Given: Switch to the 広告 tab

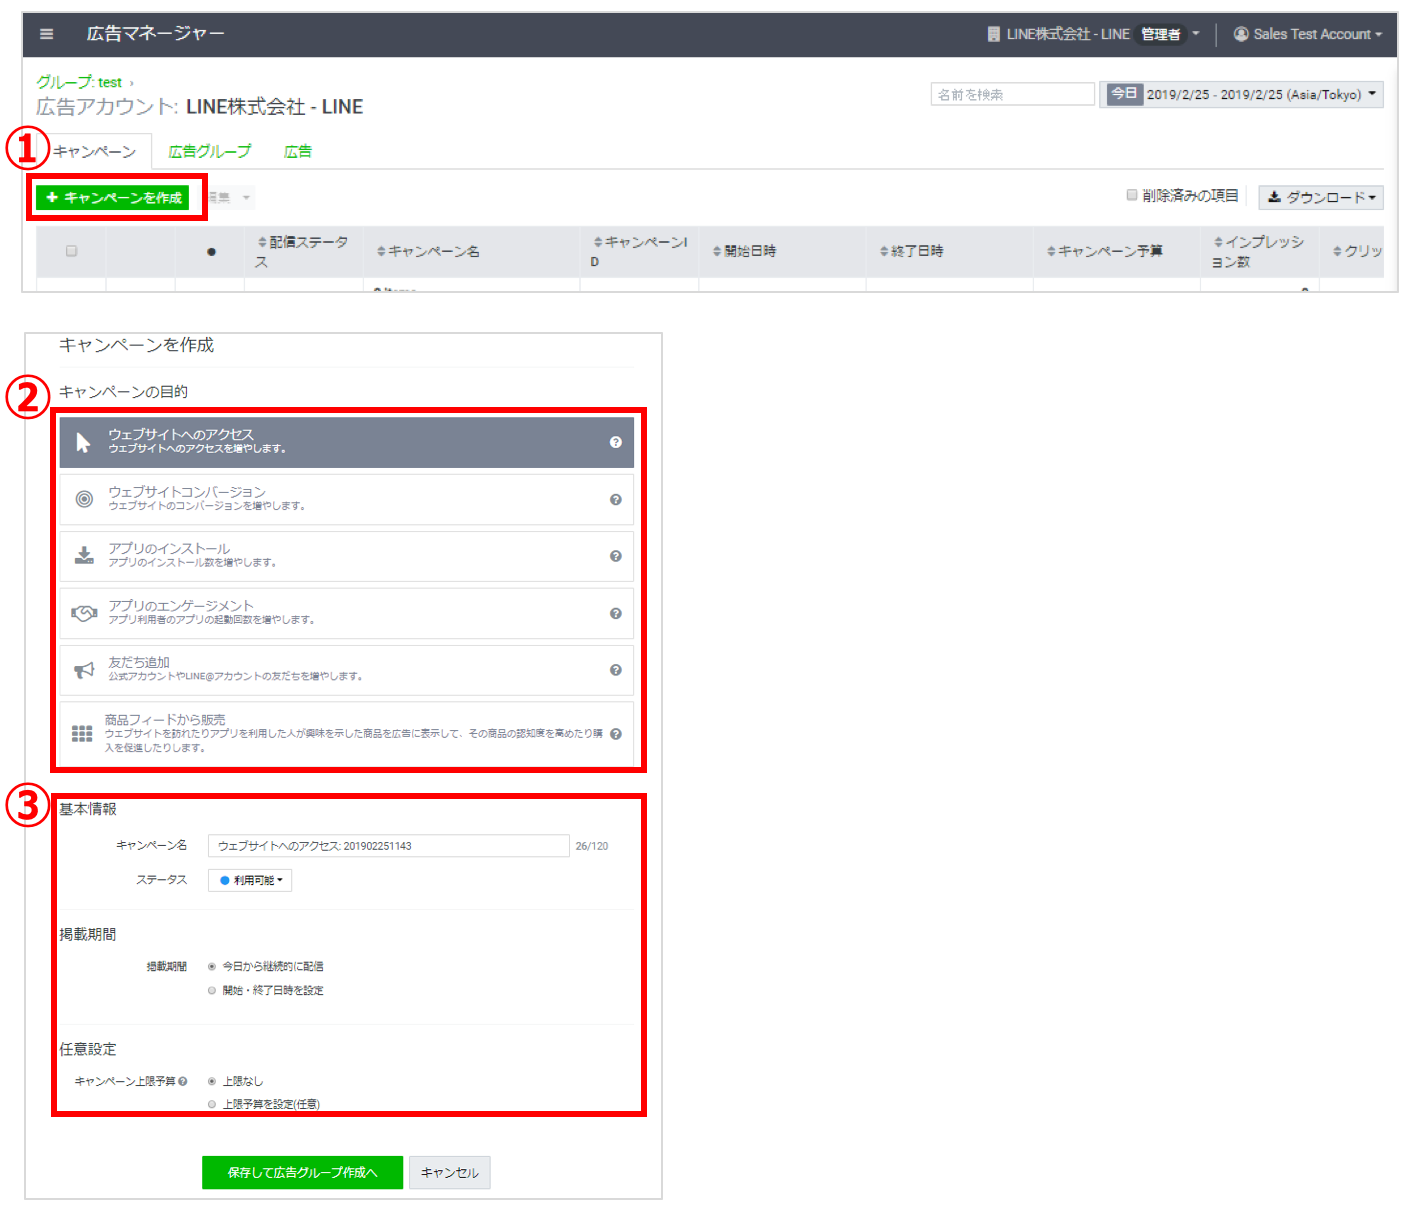Looking at the screenshot, I should [297, 151].
